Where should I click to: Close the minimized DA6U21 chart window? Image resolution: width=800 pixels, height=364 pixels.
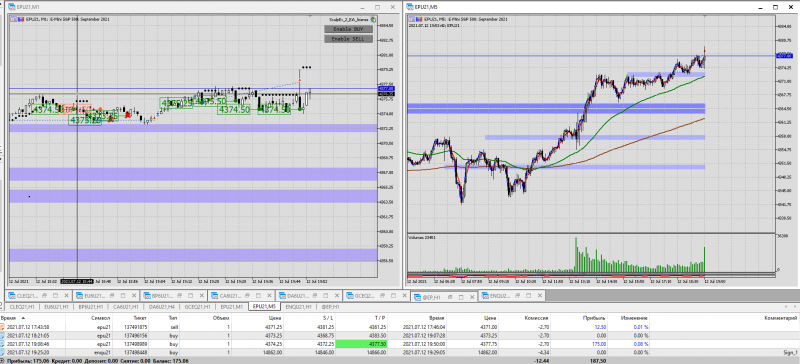coord(337,296)
